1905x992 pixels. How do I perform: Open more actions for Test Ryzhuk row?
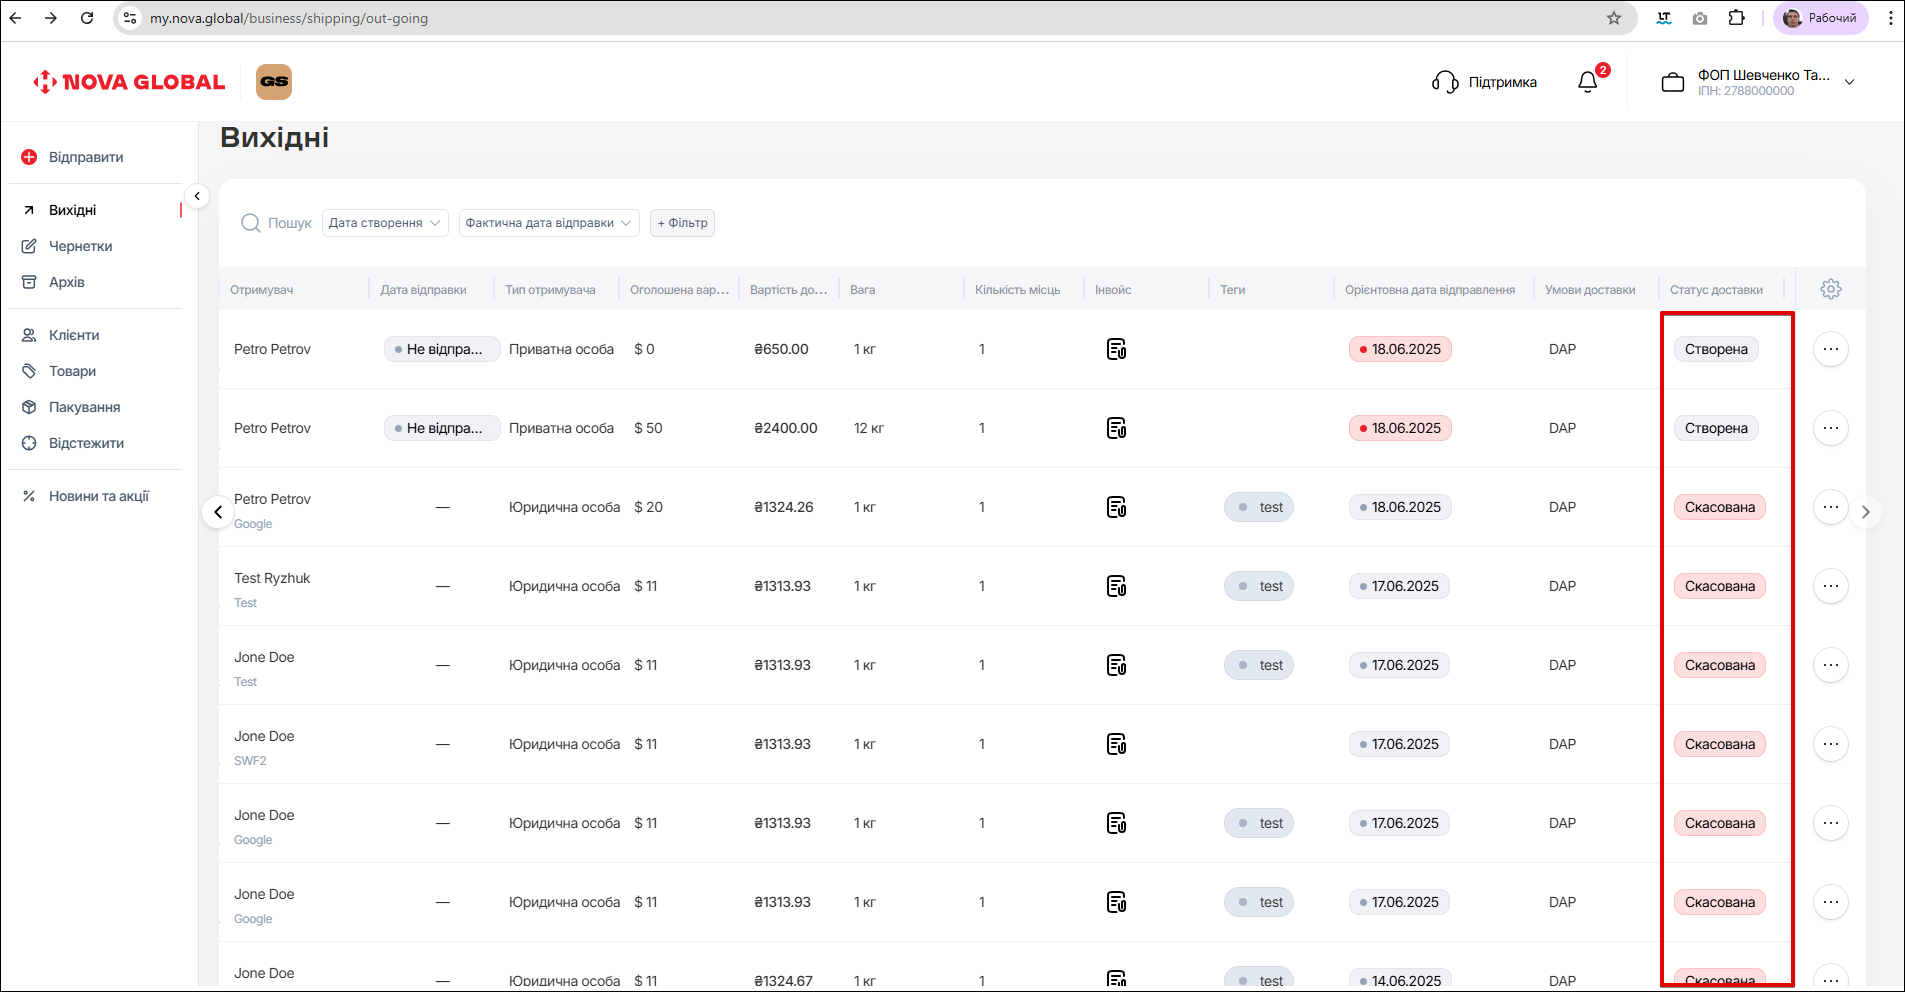[1831, 586]
